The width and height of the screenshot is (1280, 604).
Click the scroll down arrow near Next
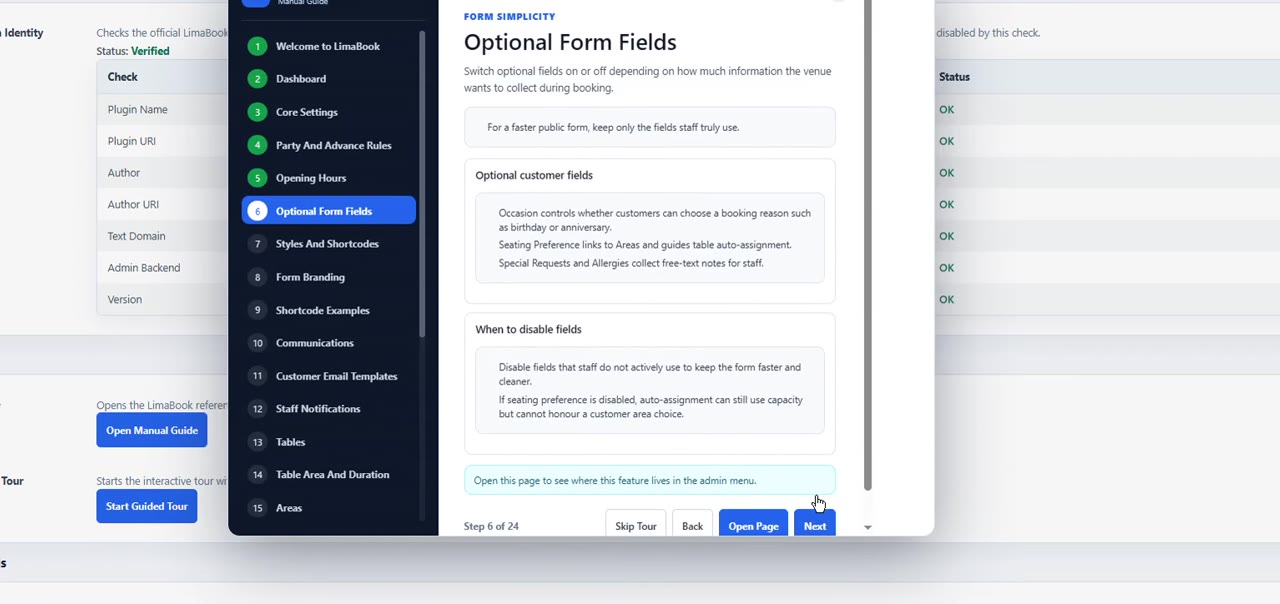(867, 527)
